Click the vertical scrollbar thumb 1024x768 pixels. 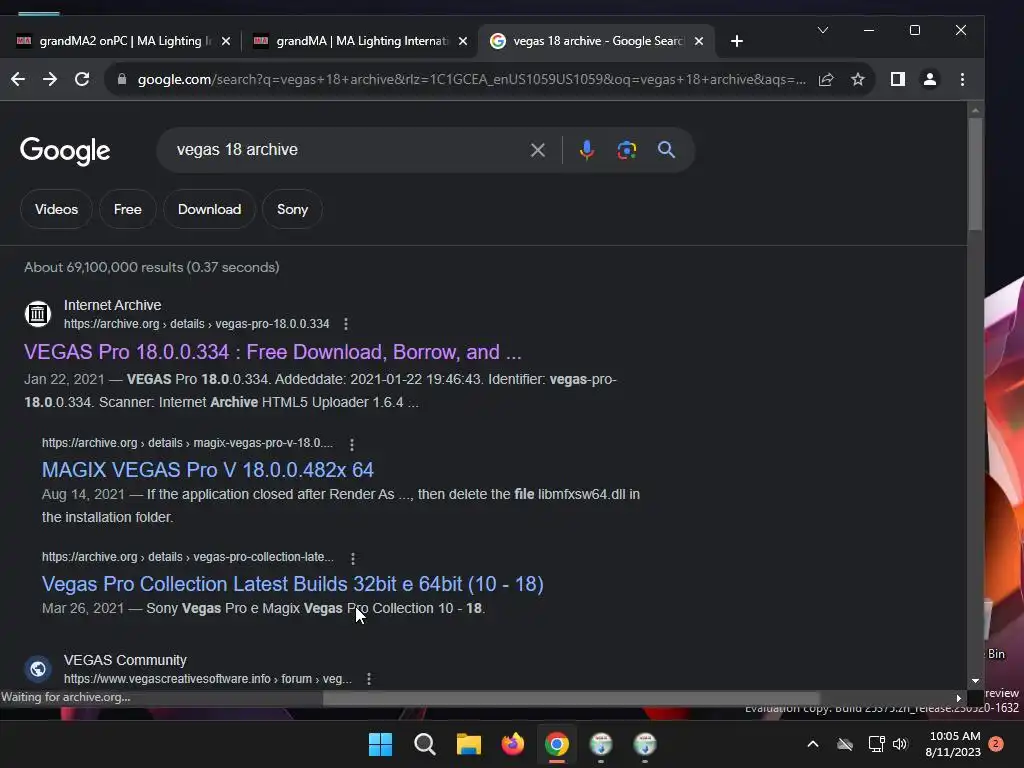[x=975, y=174]
